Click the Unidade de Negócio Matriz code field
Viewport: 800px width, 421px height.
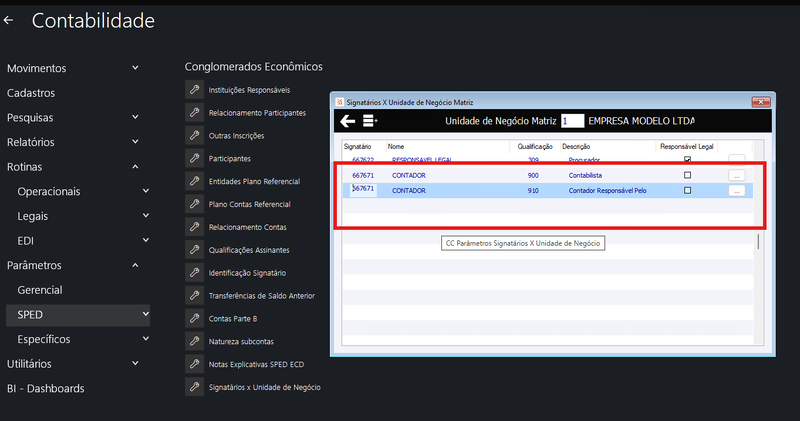(572, 121)
